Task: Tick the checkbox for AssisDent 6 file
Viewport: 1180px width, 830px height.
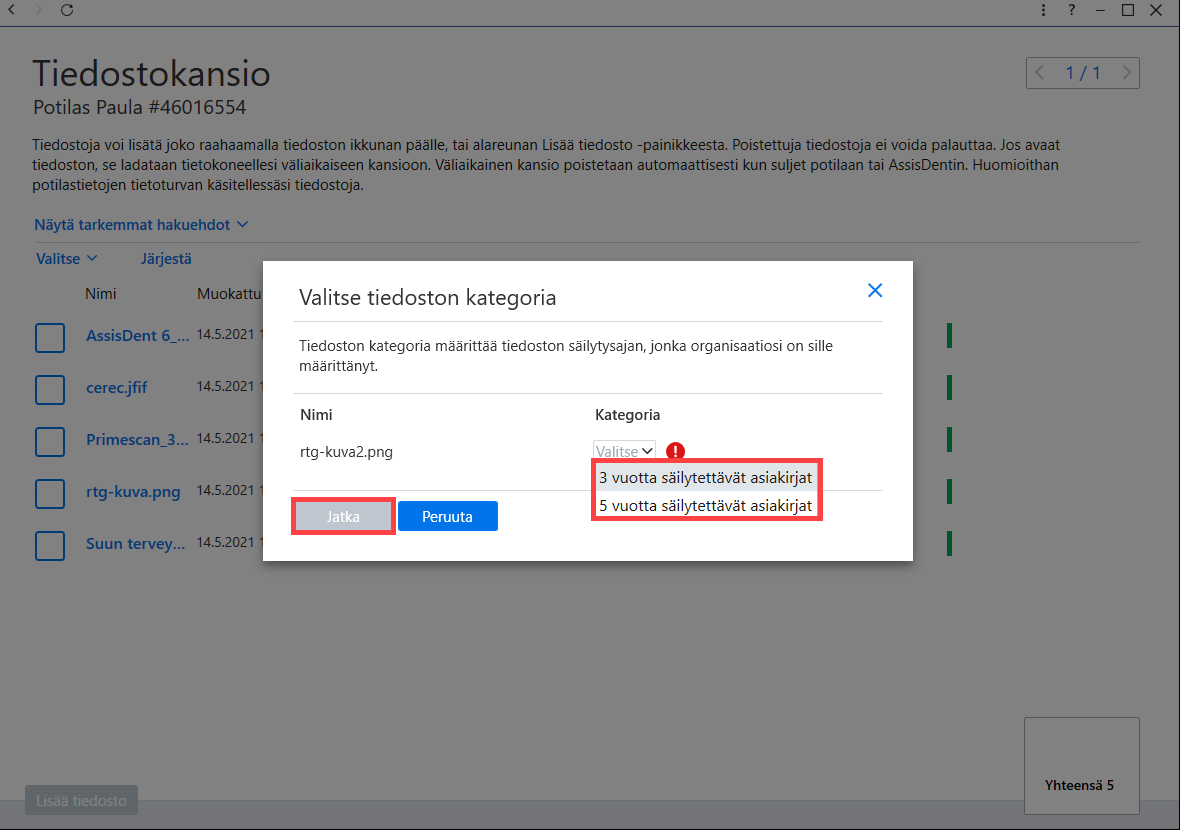Action: (x=50, y=338)
